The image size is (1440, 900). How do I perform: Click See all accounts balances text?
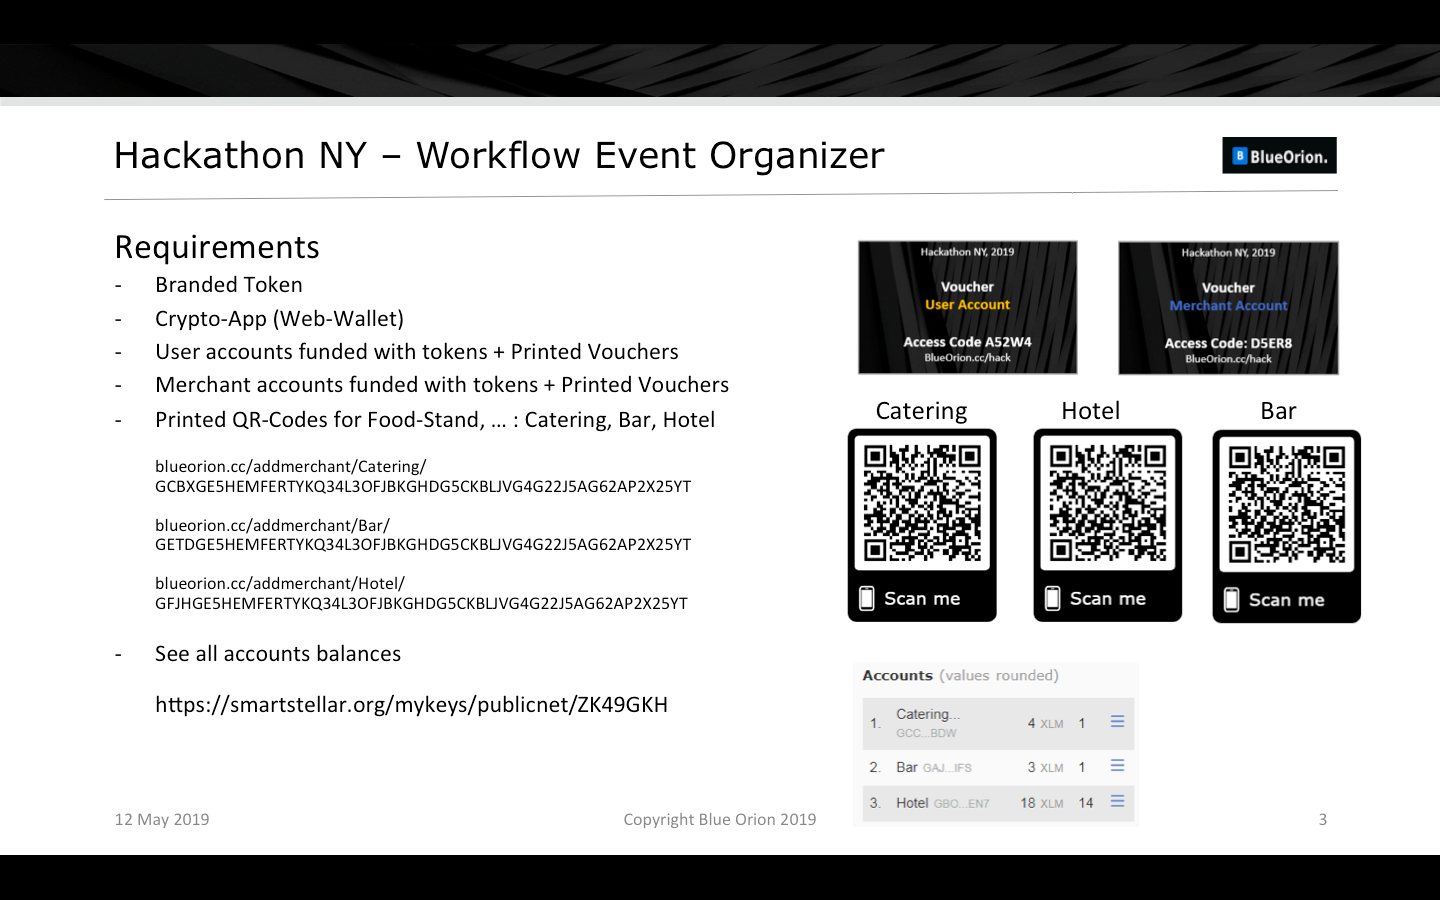(x=278, y=654)
